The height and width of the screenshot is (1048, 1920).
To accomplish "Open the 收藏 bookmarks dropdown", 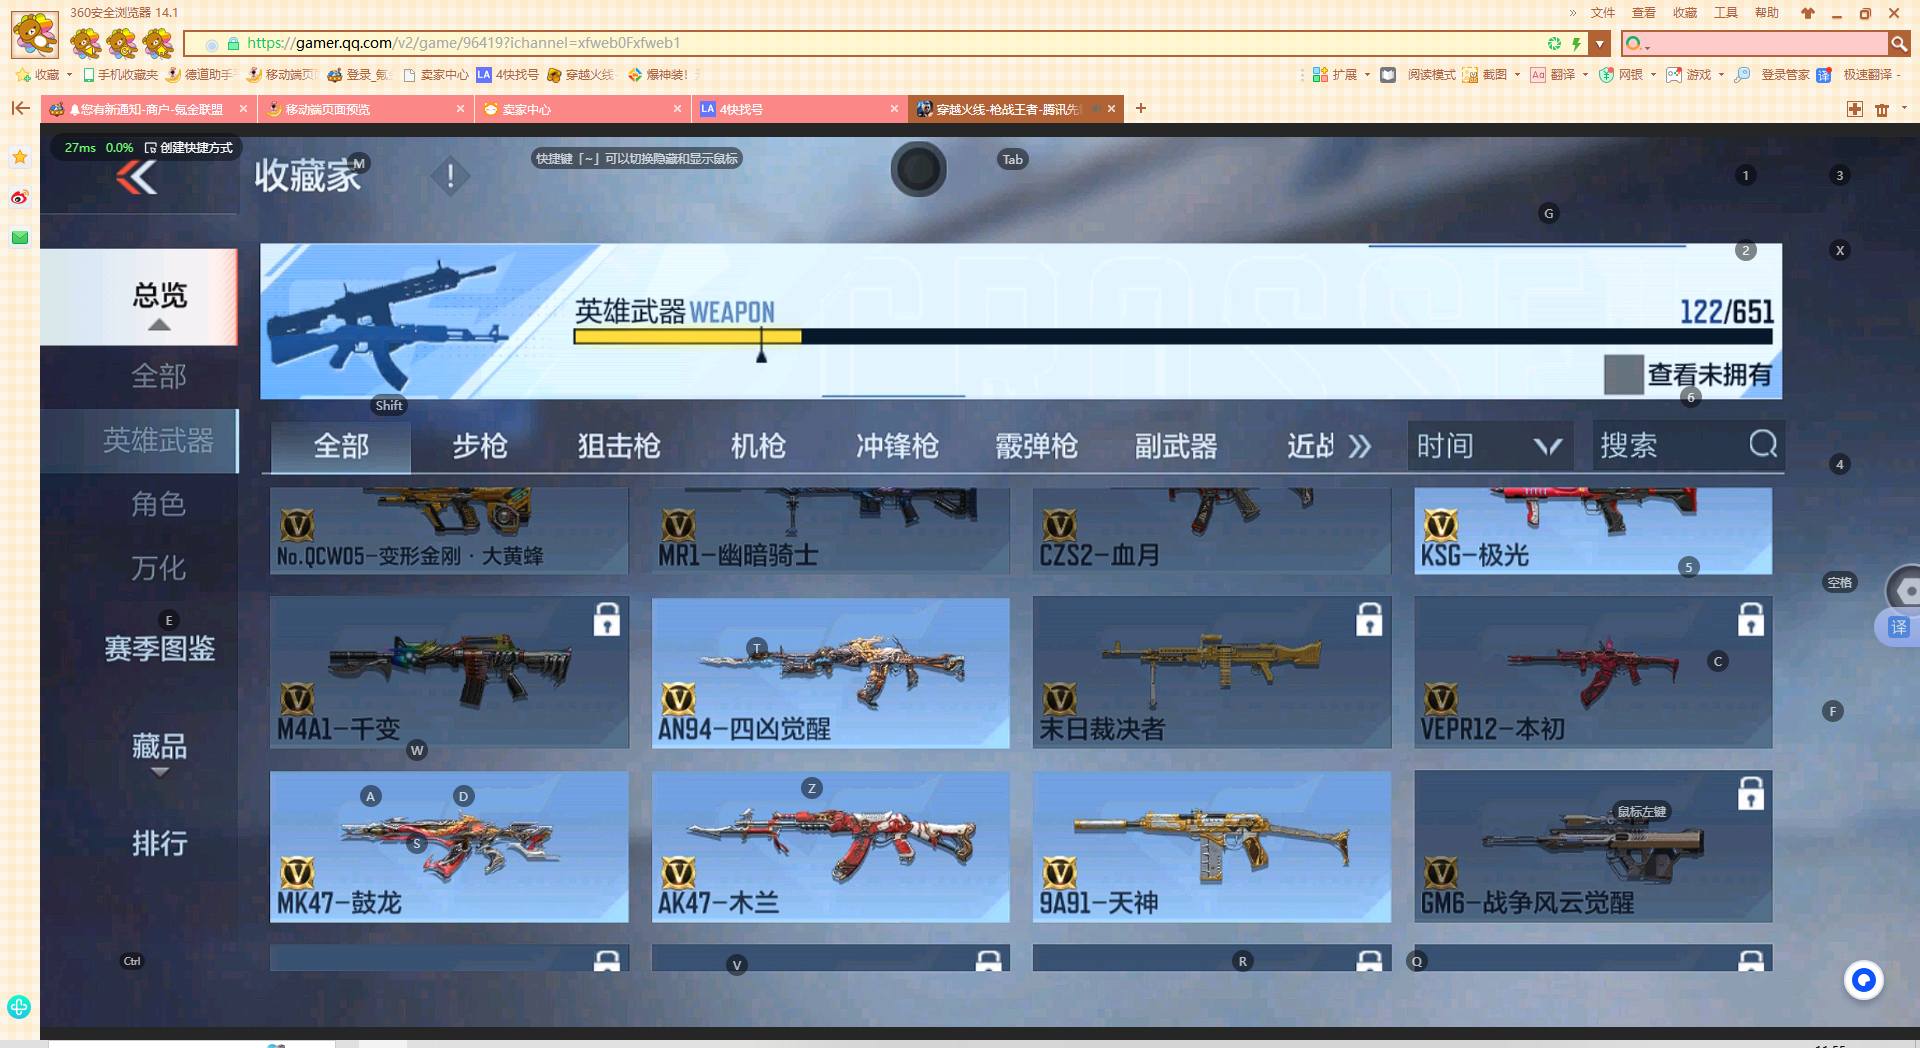I will tap(45, 75).
